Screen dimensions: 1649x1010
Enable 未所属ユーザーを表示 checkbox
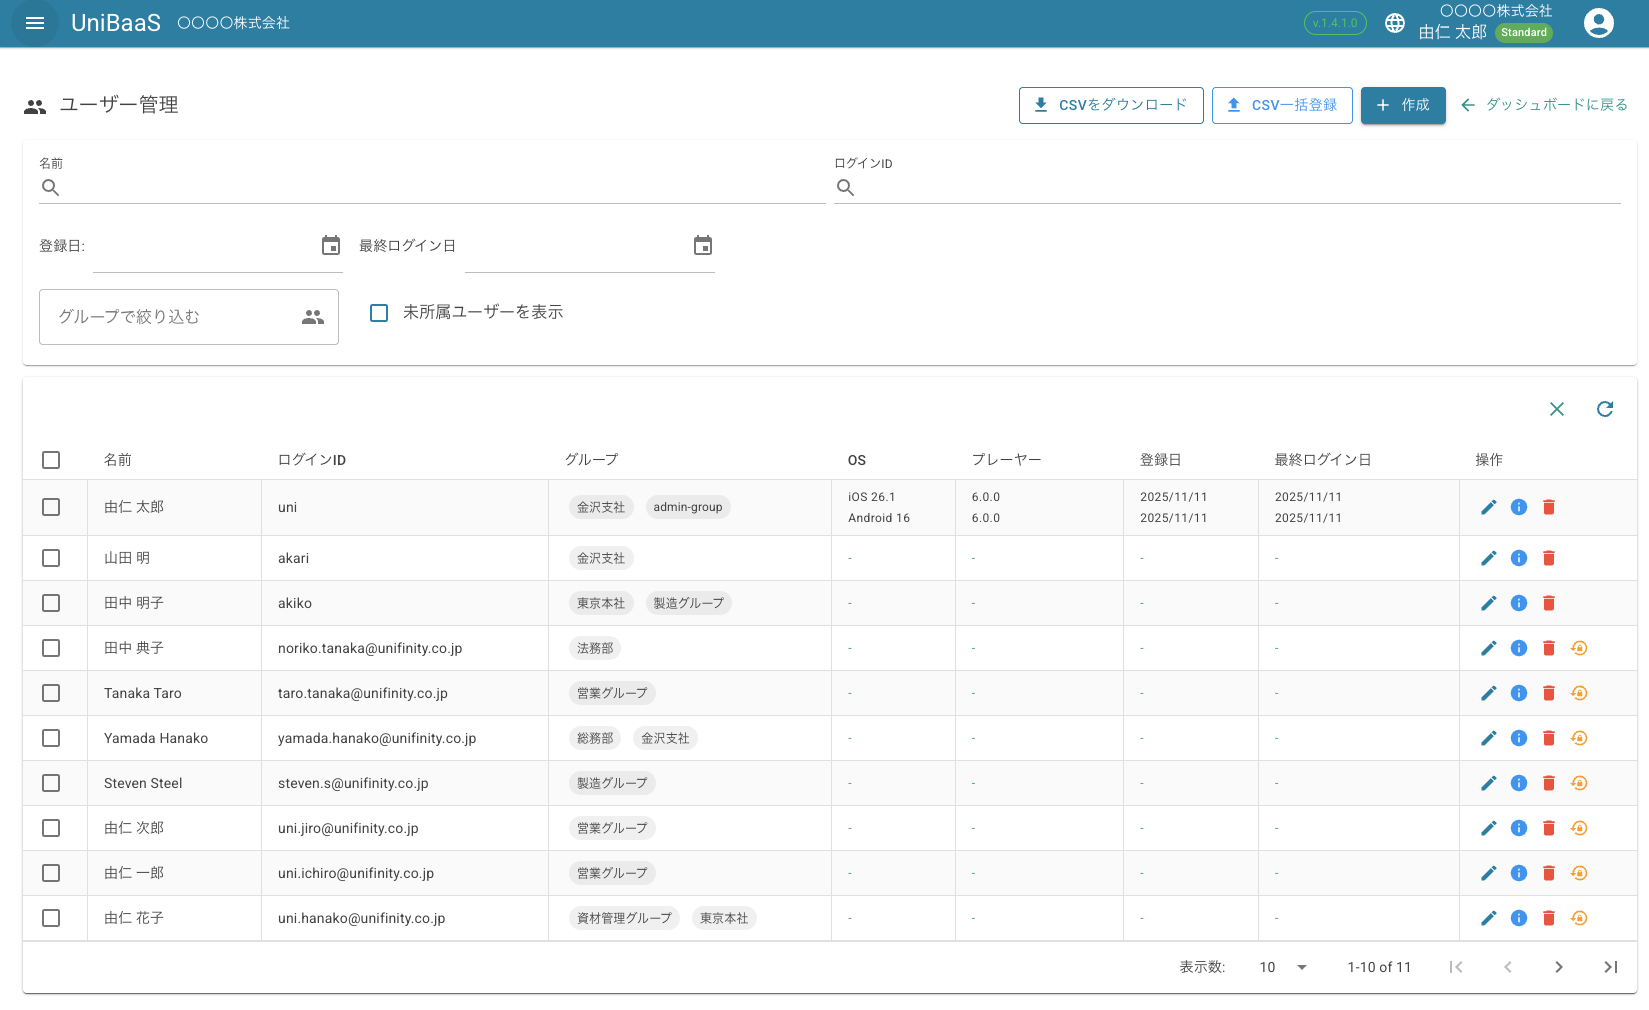379,313
